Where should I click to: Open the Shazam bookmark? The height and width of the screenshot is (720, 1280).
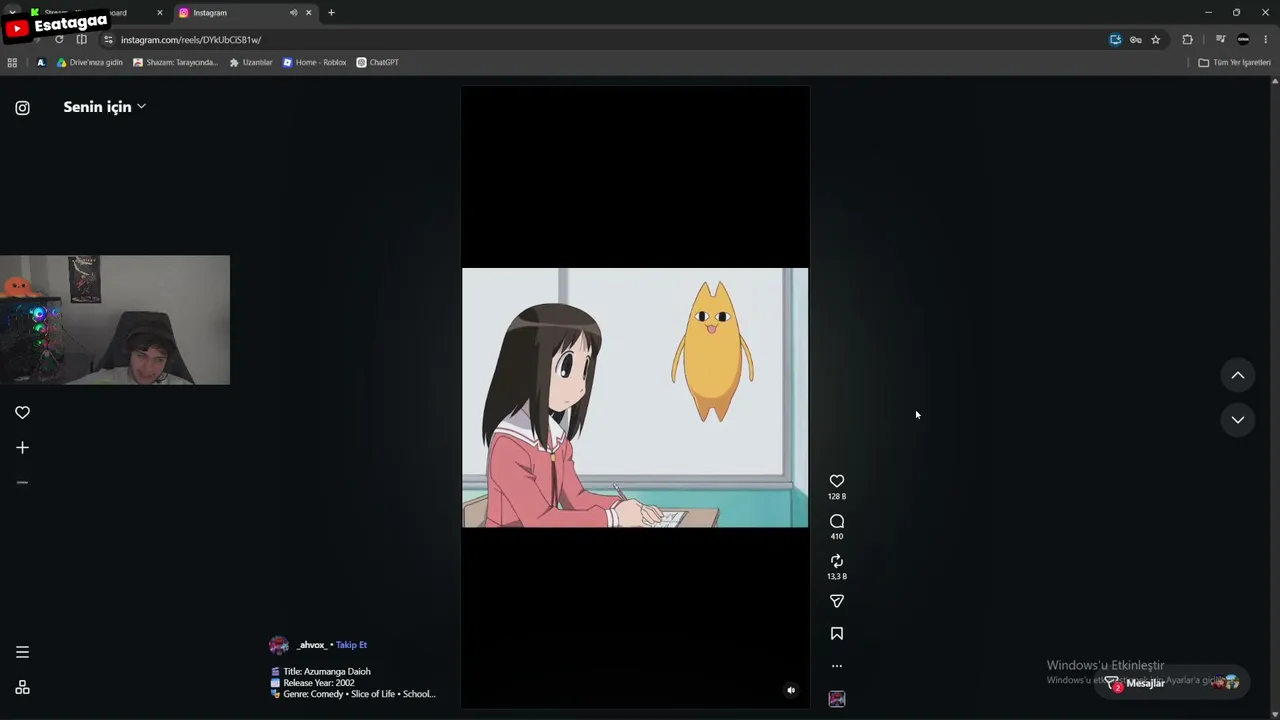[x=176, y=63]
